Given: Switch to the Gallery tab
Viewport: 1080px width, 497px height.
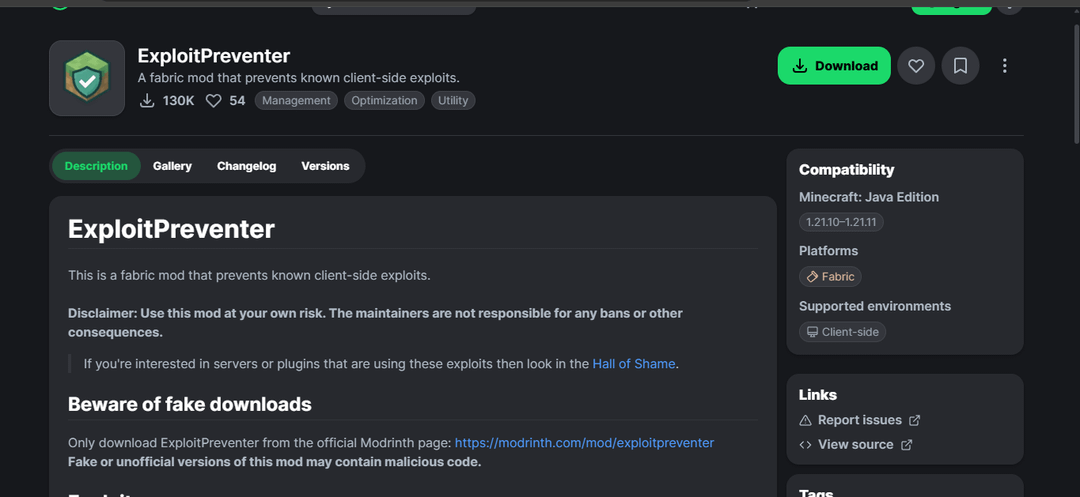Looking at the screenshot, I should 172,166.
